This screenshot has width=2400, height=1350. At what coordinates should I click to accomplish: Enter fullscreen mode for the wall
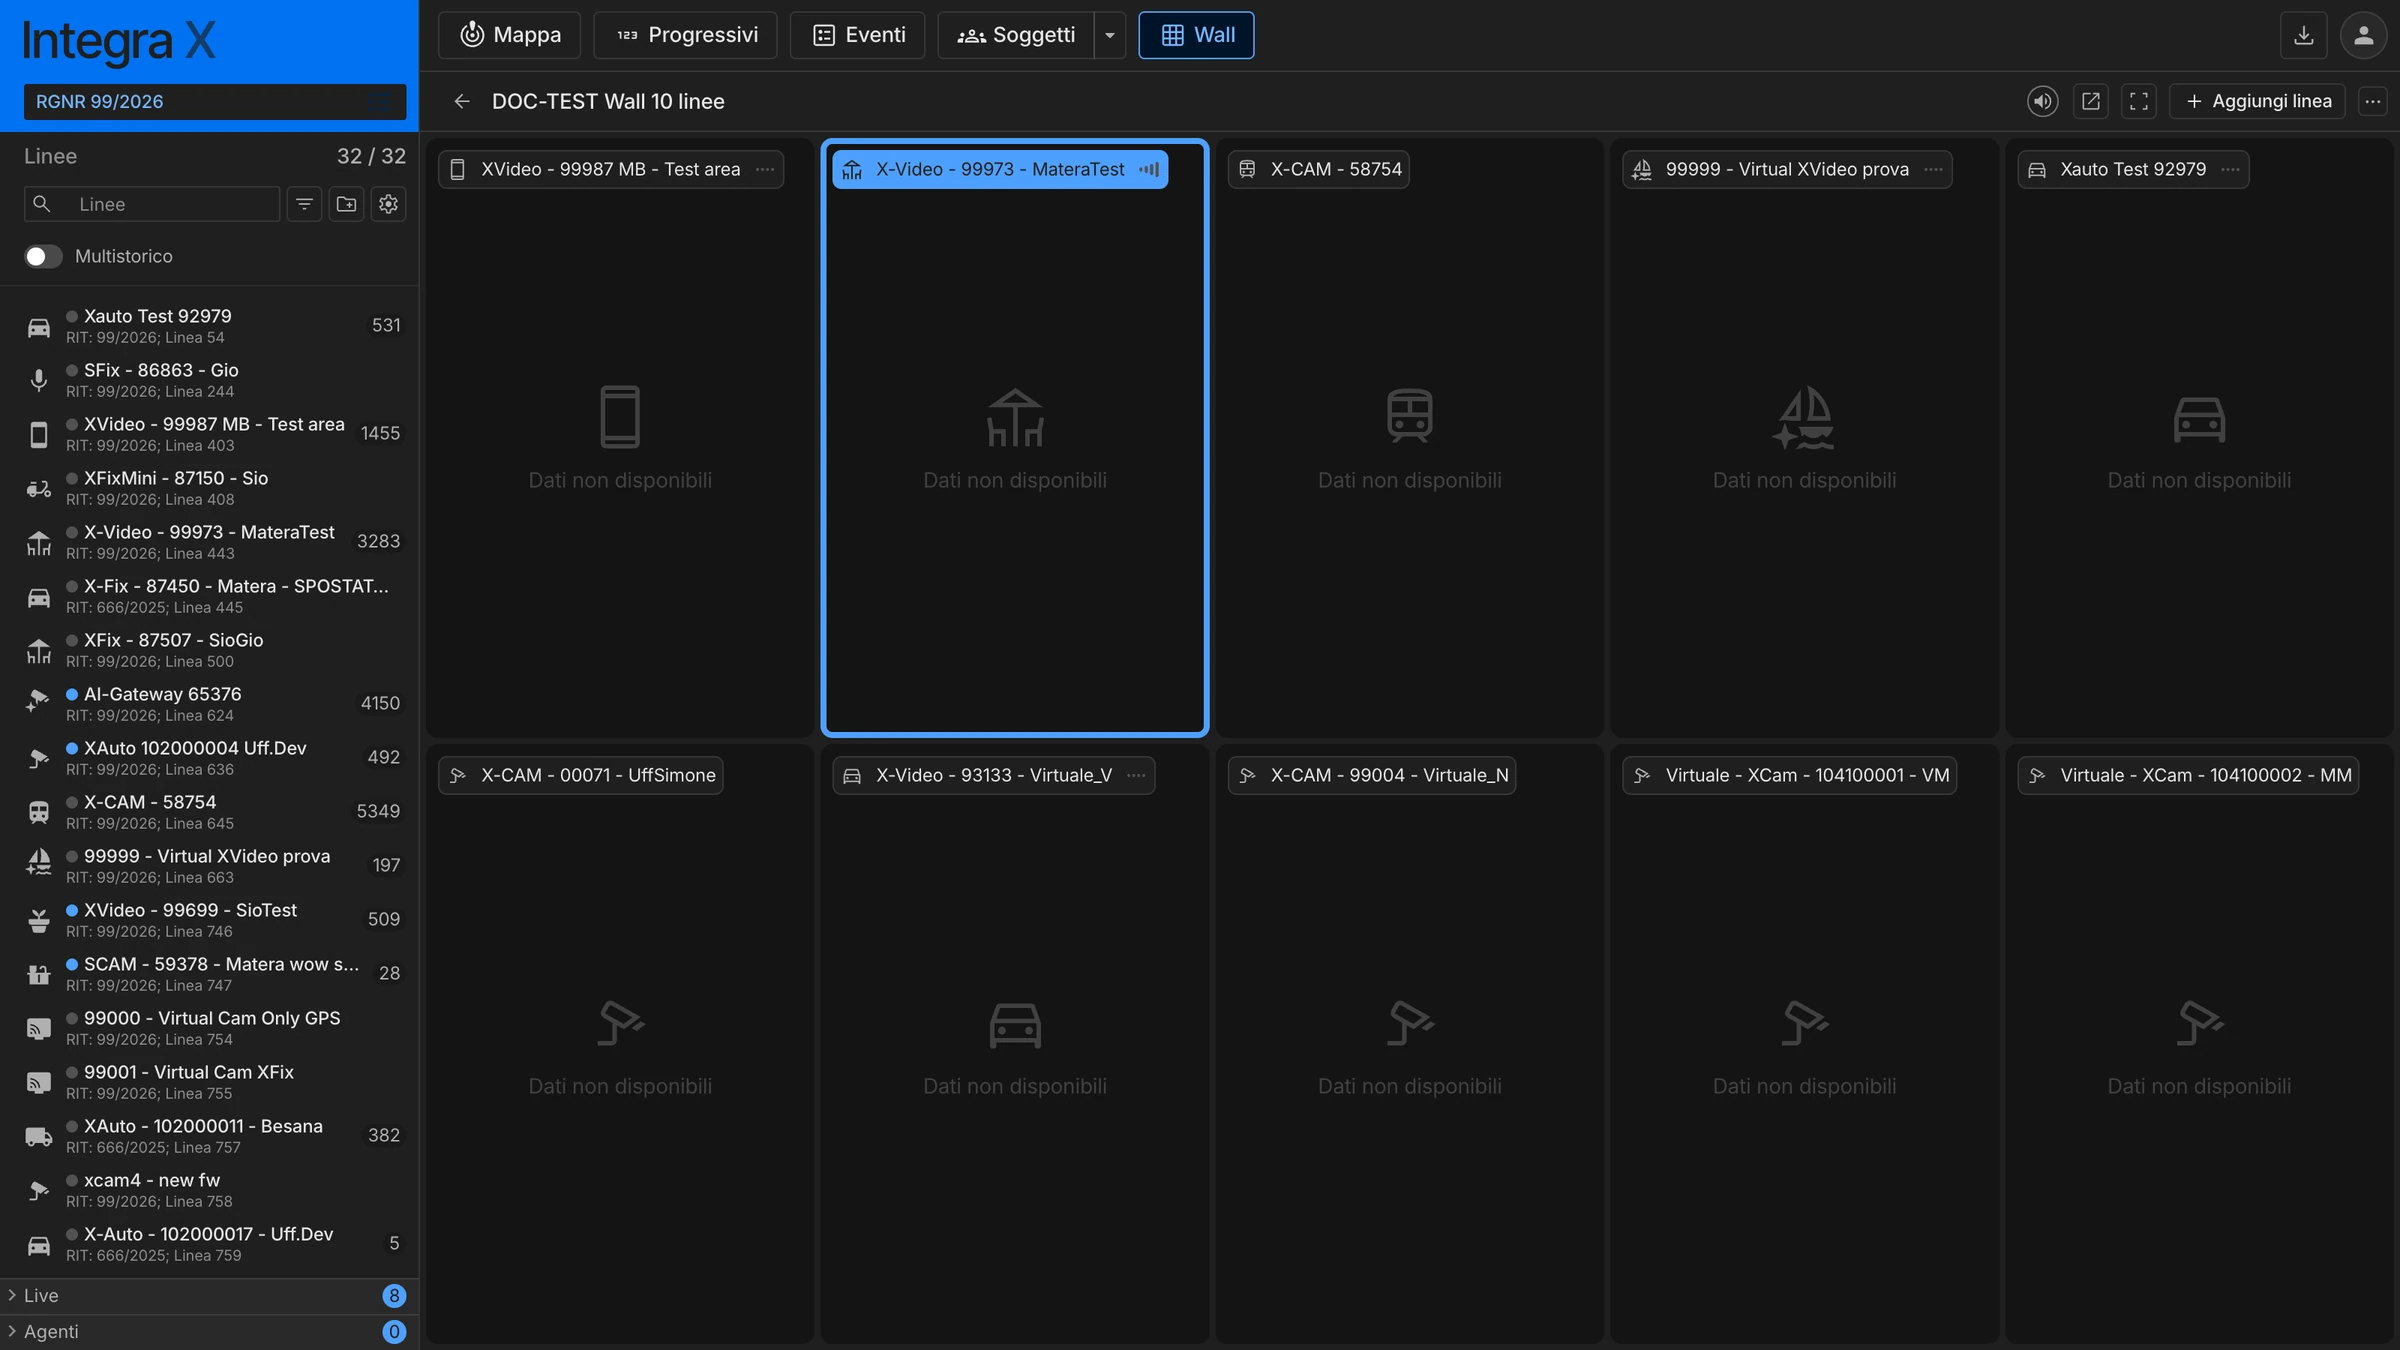pyautogui.click(x=2138, y=101)
